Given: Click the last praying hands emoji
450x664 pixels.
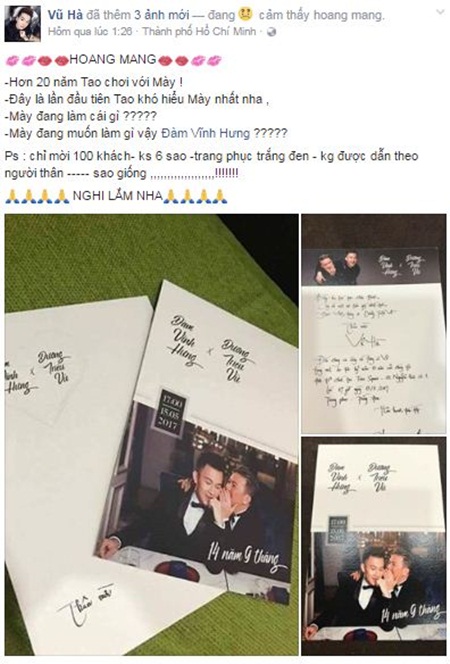Looking at the screenshot, I should pyautogui.click(x=220, y=196).
